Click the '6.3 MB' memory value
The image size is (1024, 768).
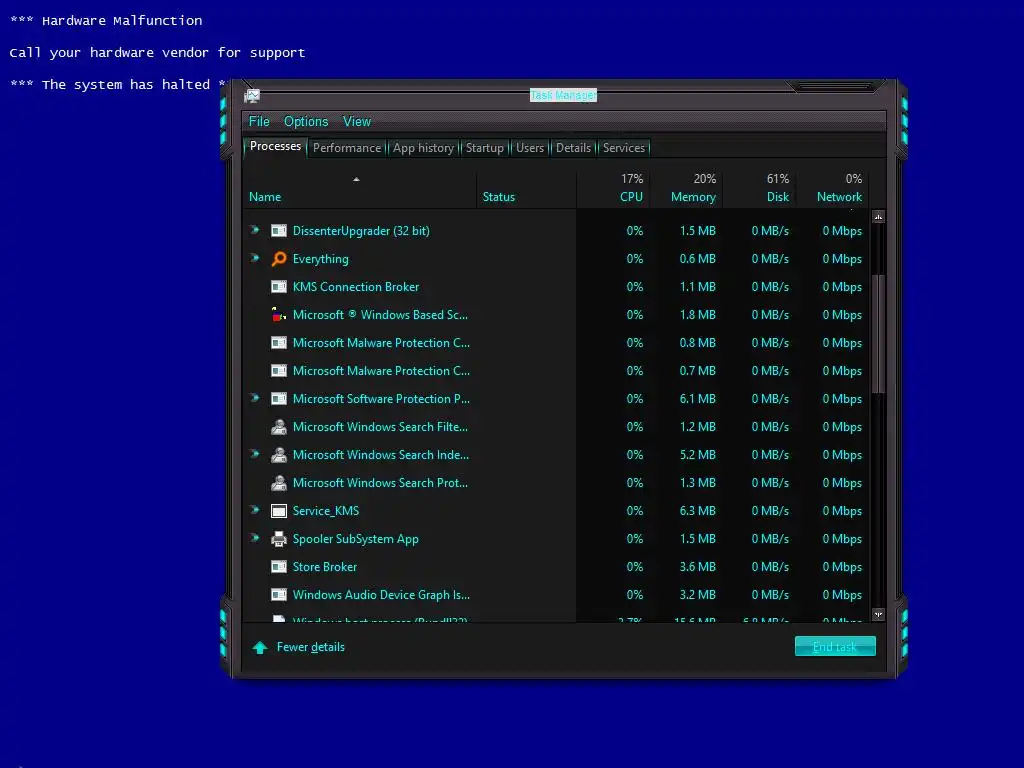click(697, 511)
